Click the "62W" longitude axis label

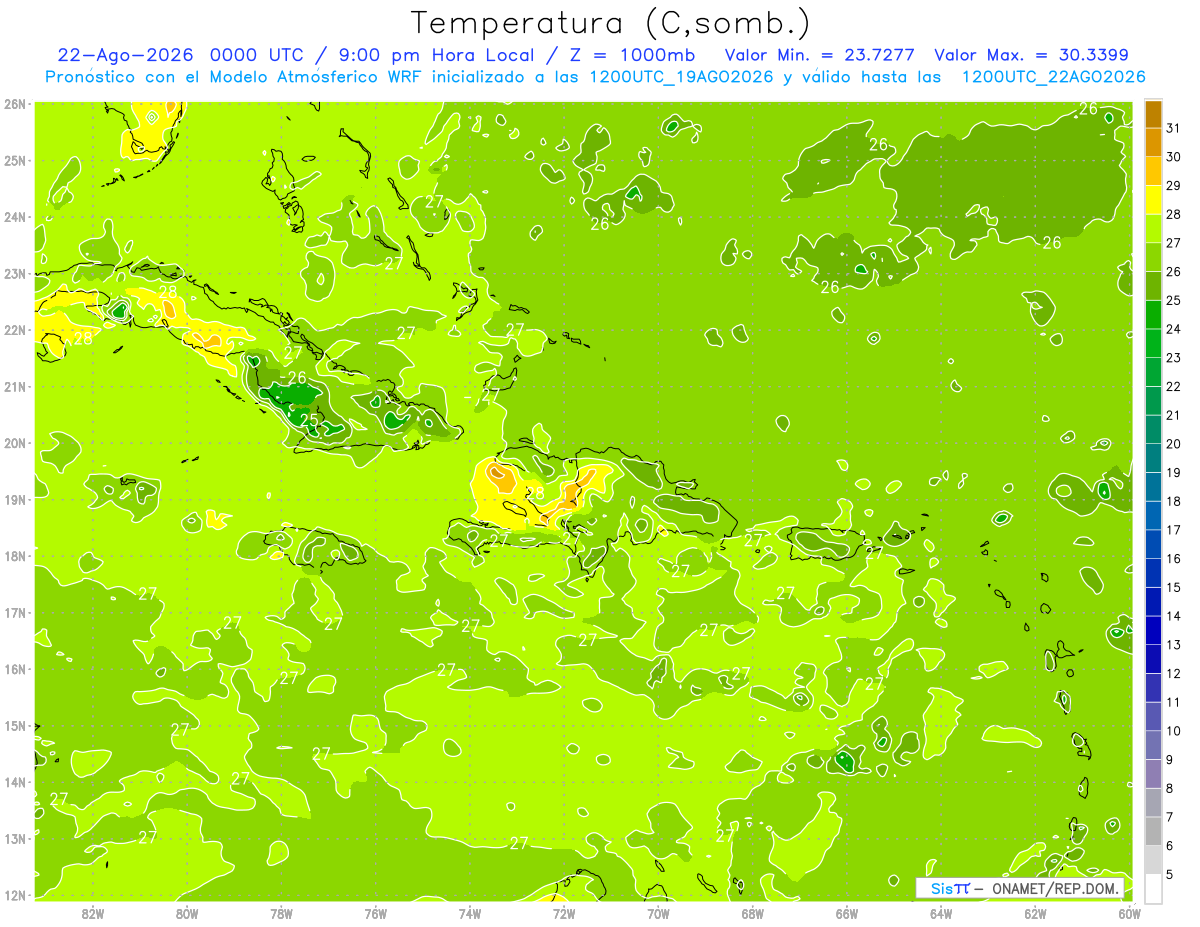click(1035, 913)
